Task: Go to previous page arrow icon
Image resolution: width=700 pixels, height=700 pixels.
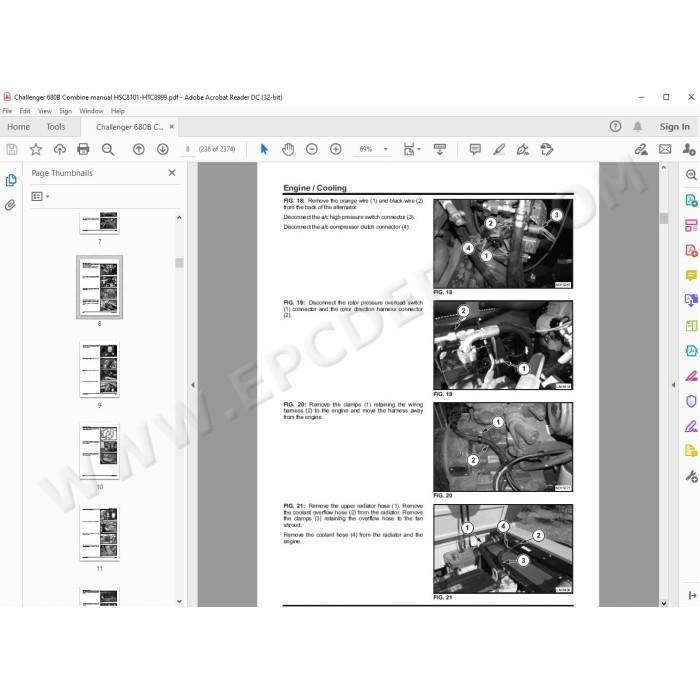Action: [x=139, y=149]
